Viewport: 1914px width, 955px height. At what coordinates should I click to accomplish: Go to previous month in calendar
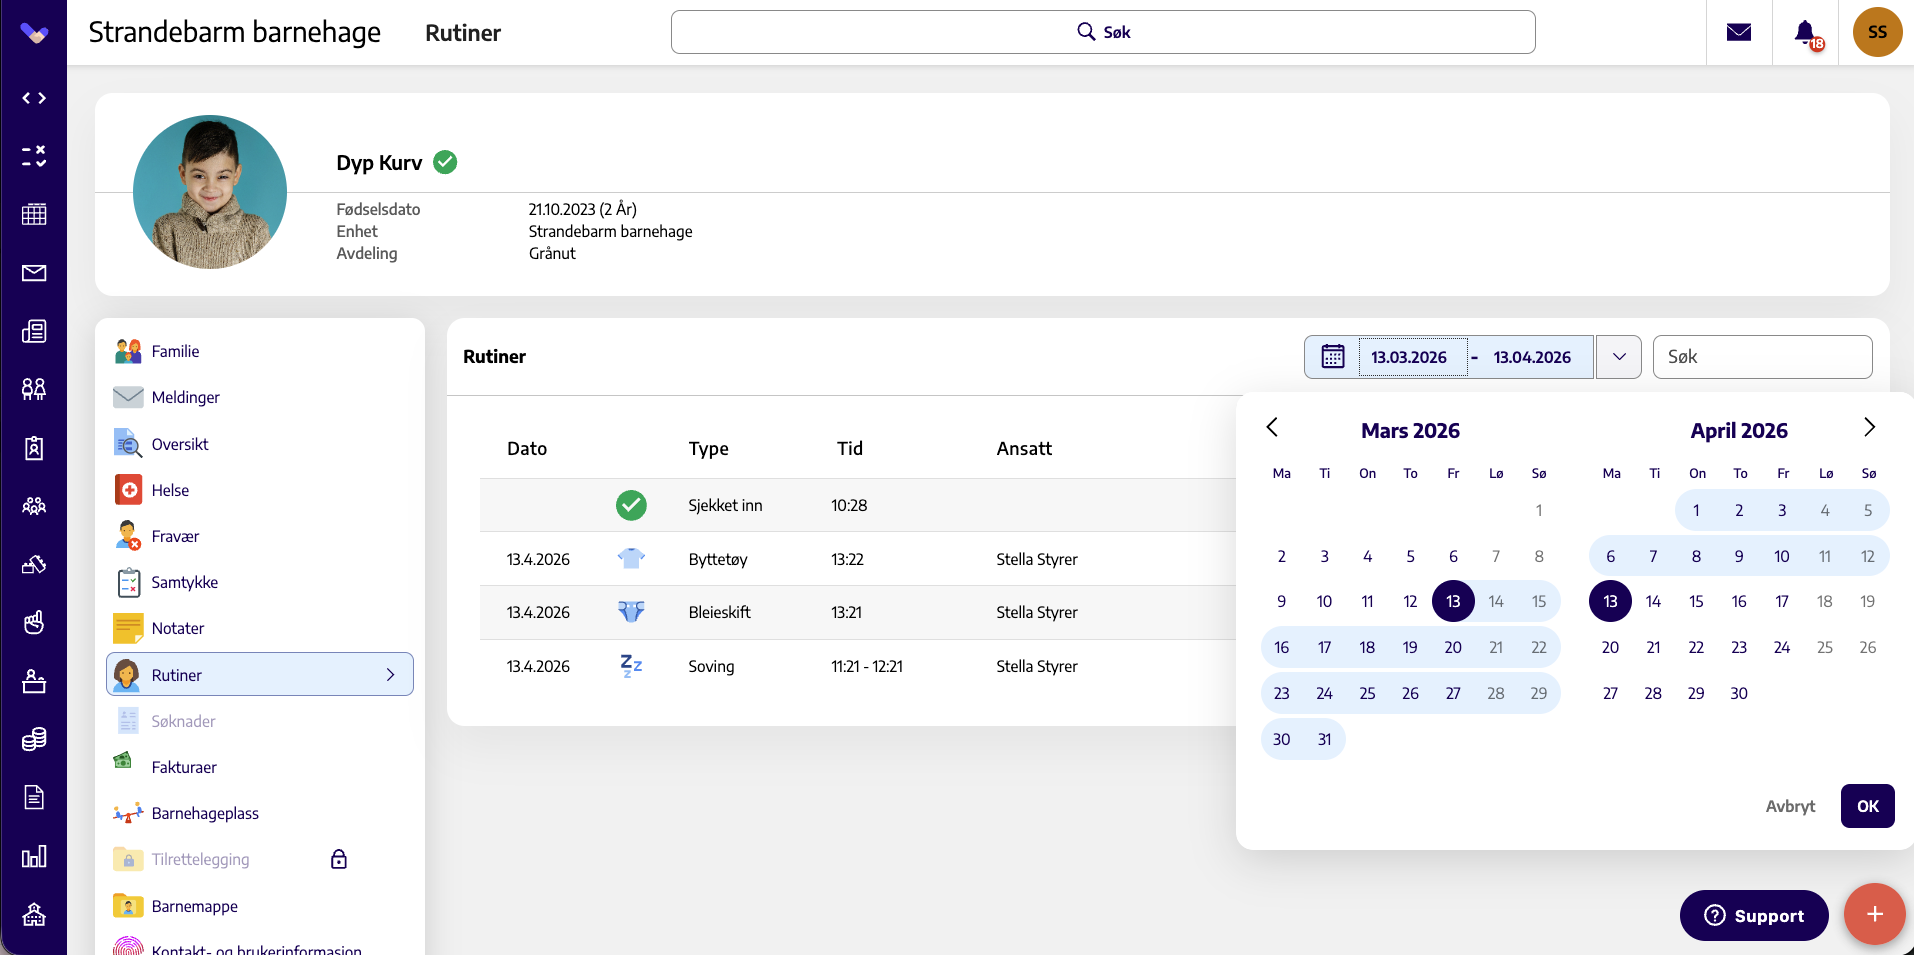1272,428
